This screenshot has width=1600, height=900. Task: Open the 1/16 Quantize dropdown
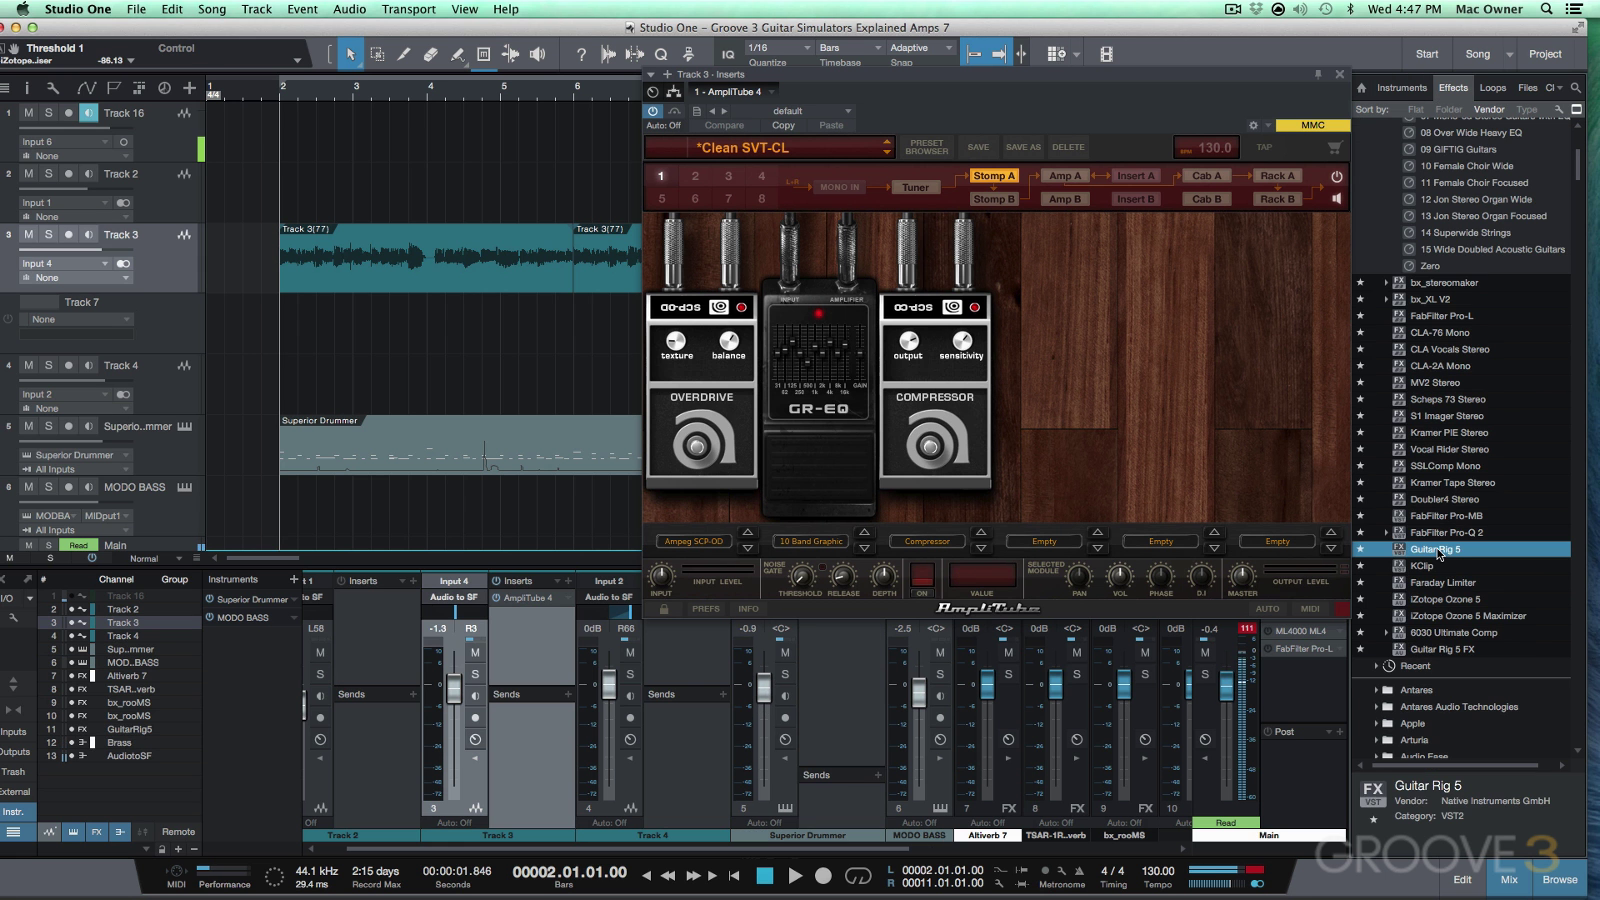(x=779, y=48)
